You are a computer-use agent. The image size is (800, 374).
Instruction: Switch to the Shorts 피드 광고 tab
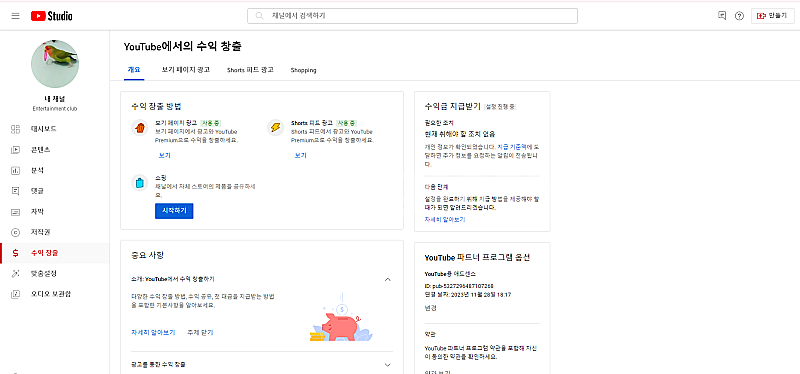point(250,70)
